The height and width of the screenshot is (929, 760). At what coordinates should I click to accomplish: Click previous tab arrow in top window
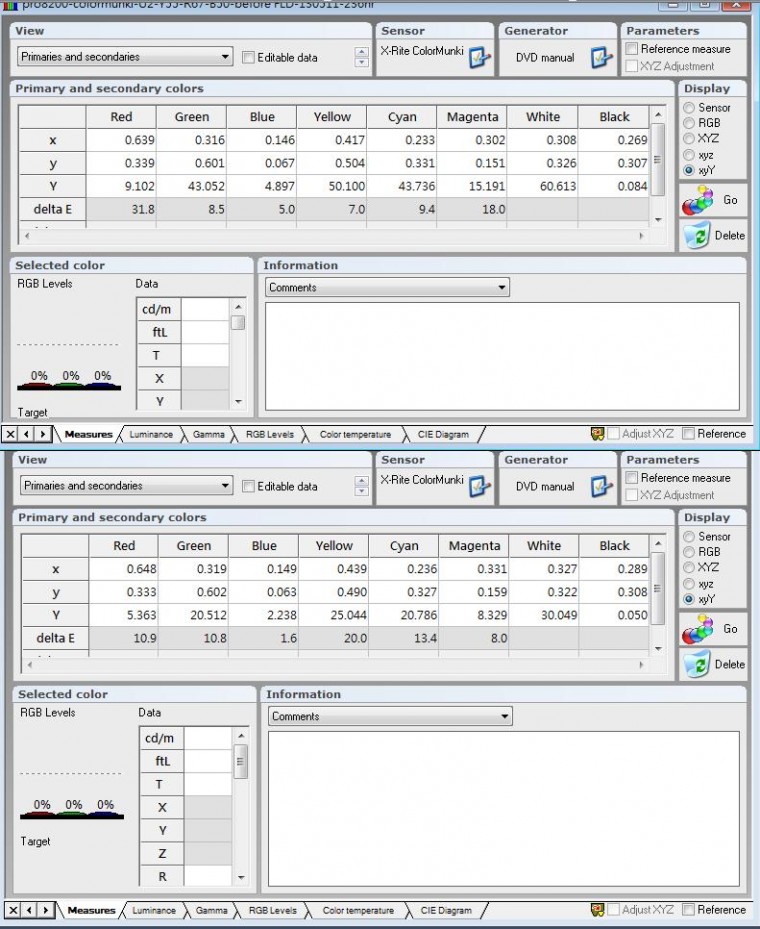[26, 434]
